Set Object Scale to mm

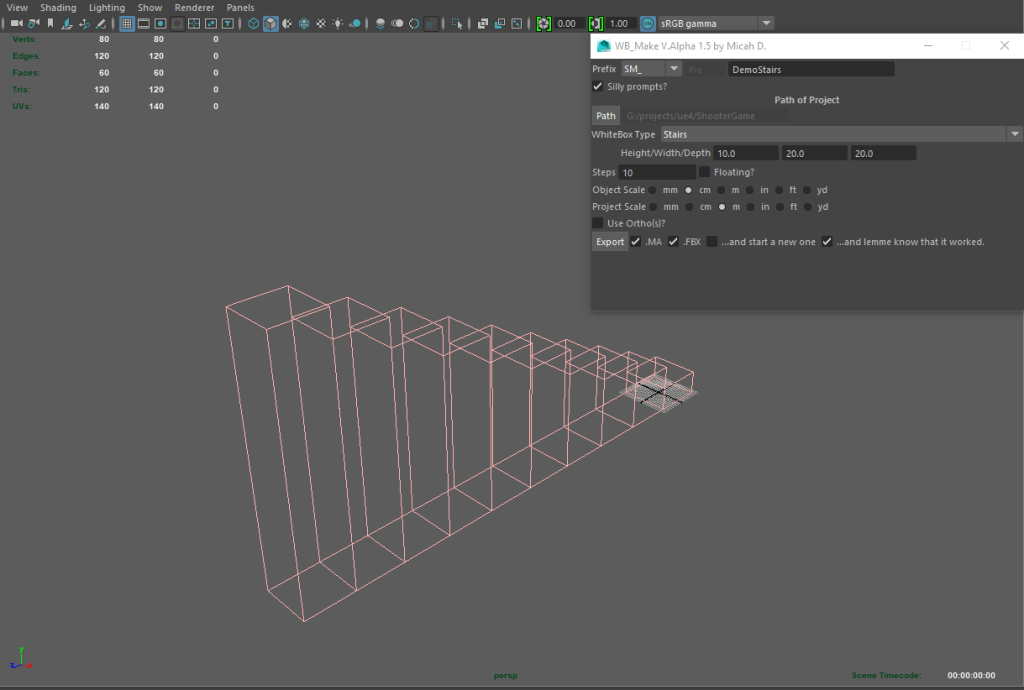[x=653, y=190]
